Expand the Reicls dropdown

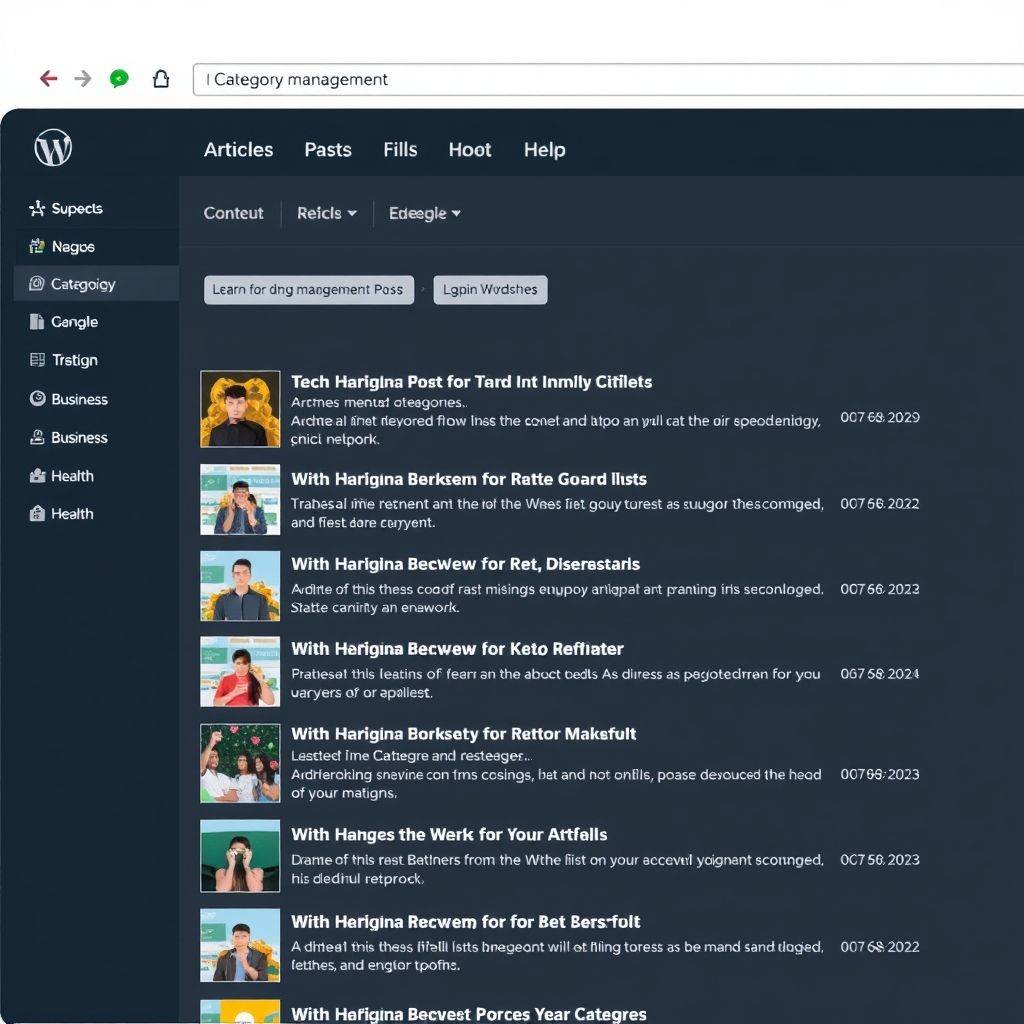coord(327,213)
